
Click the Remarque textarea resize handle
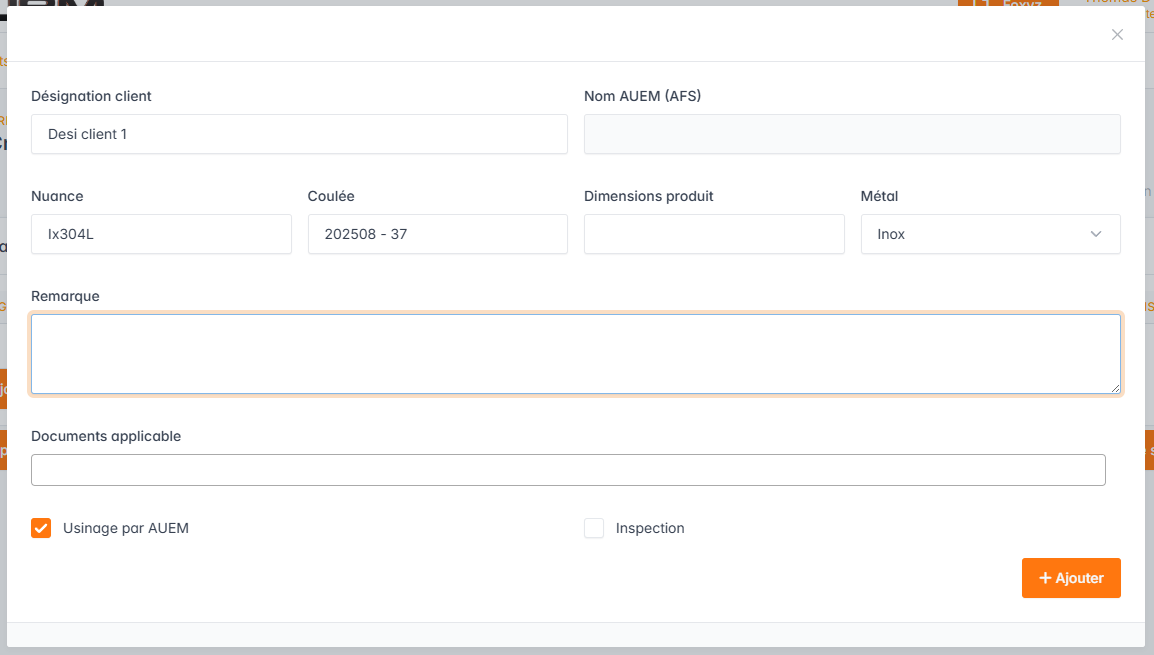coord(1115,388)
